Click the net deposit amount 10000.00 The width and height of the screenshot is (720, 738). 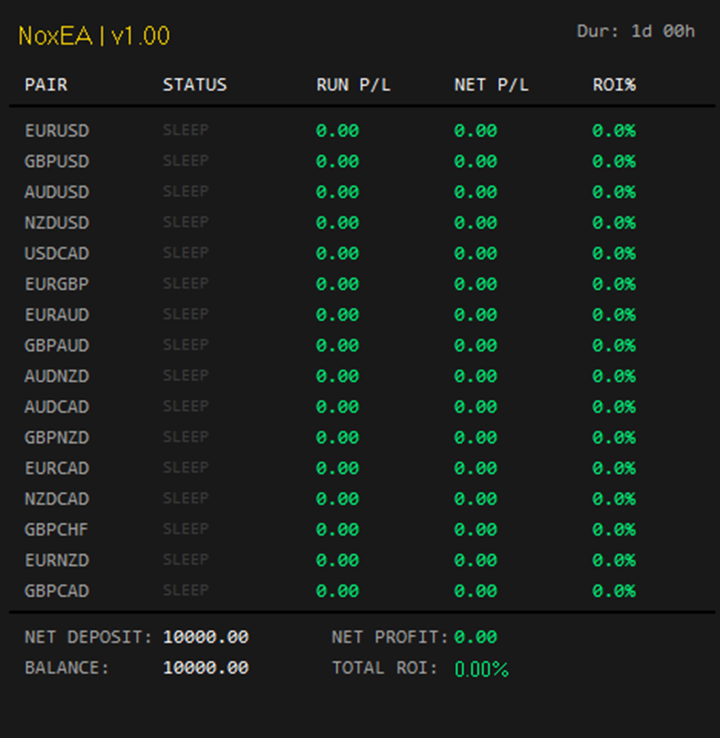[x=205, y=637]
